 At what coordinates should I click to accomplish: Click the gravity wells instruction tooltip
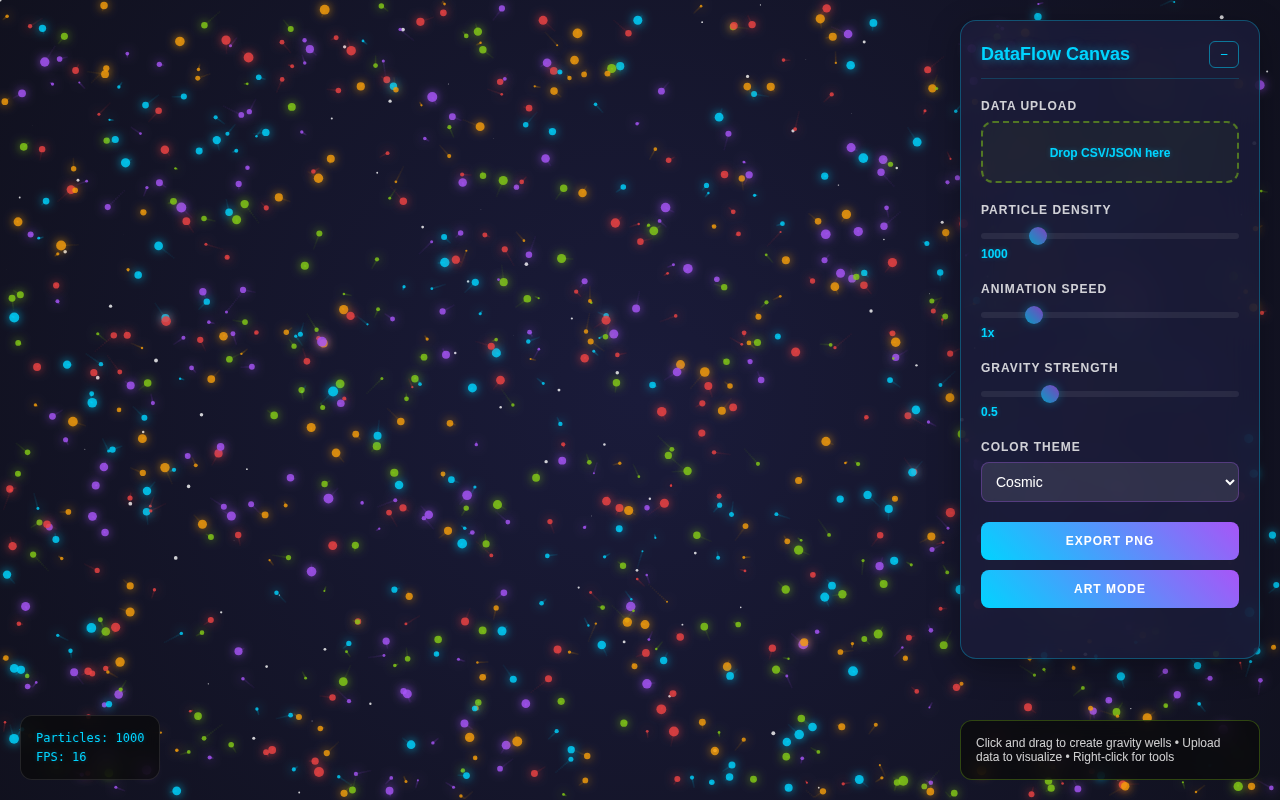pyautogui.click(x=1109, y=749)
